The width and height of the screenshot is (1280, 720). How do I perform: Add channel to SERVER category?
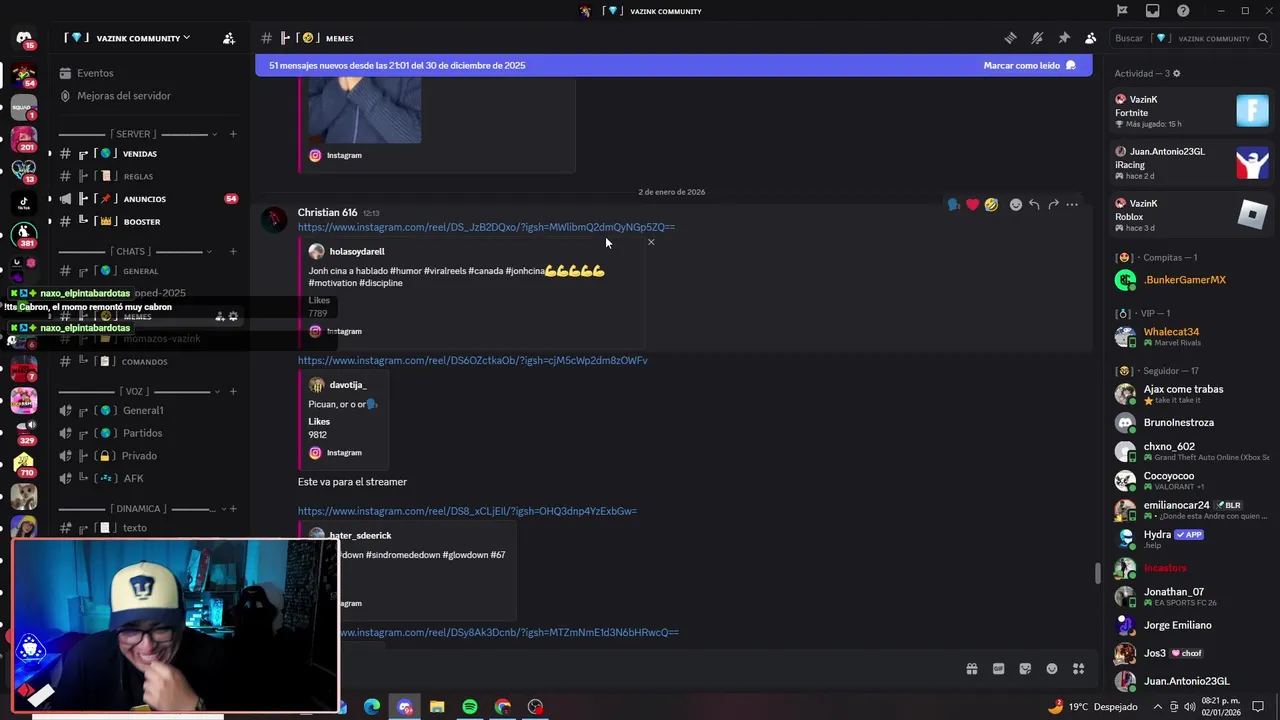[233, 134]
